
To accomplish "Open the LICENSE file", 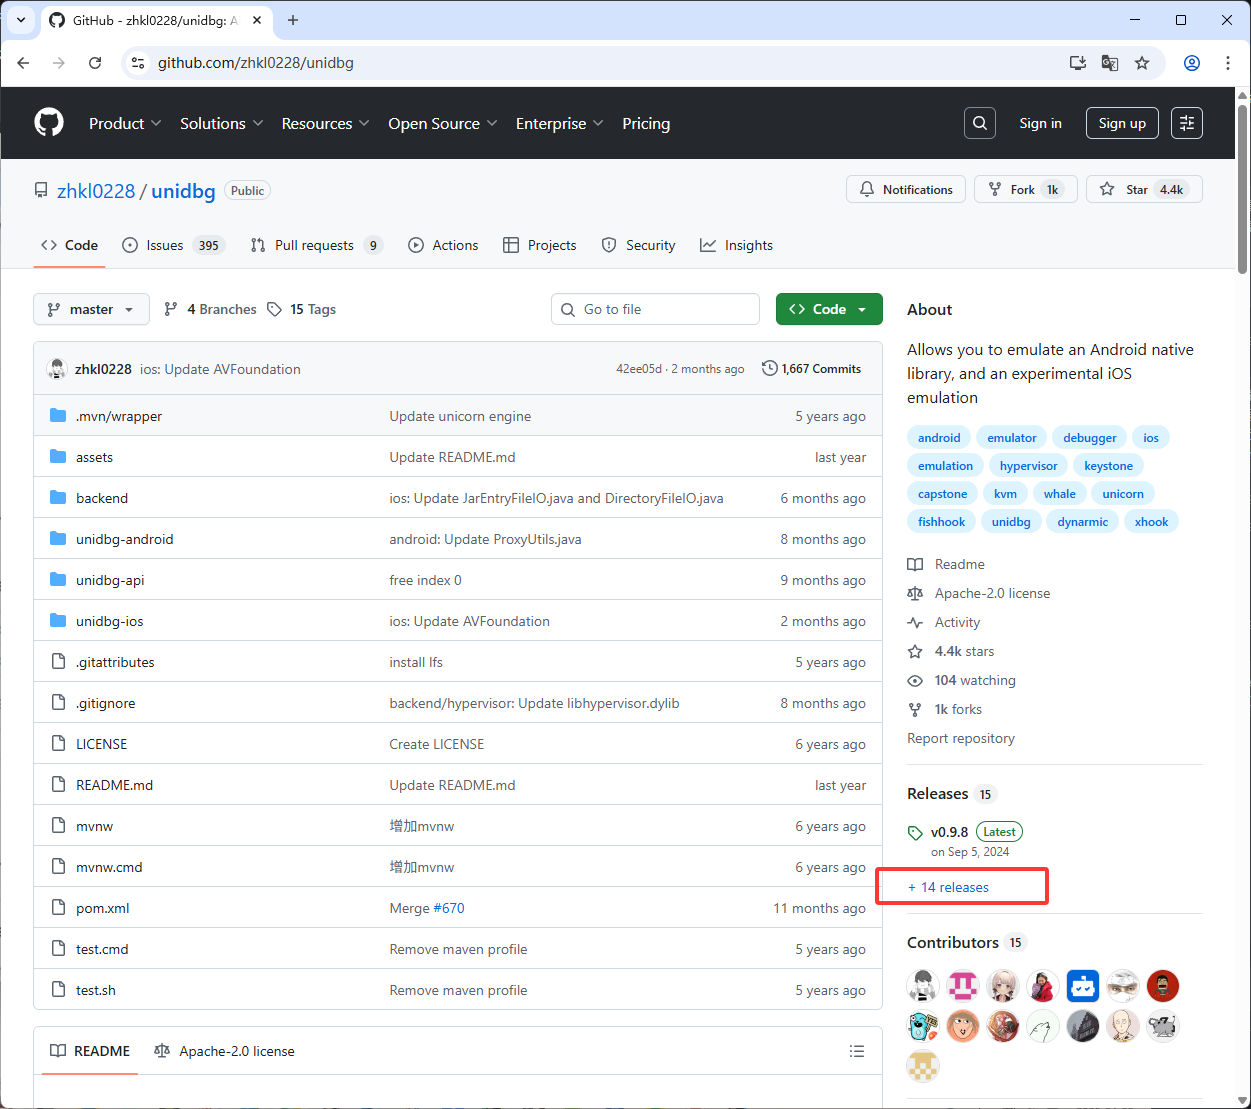I will point(102,744).
